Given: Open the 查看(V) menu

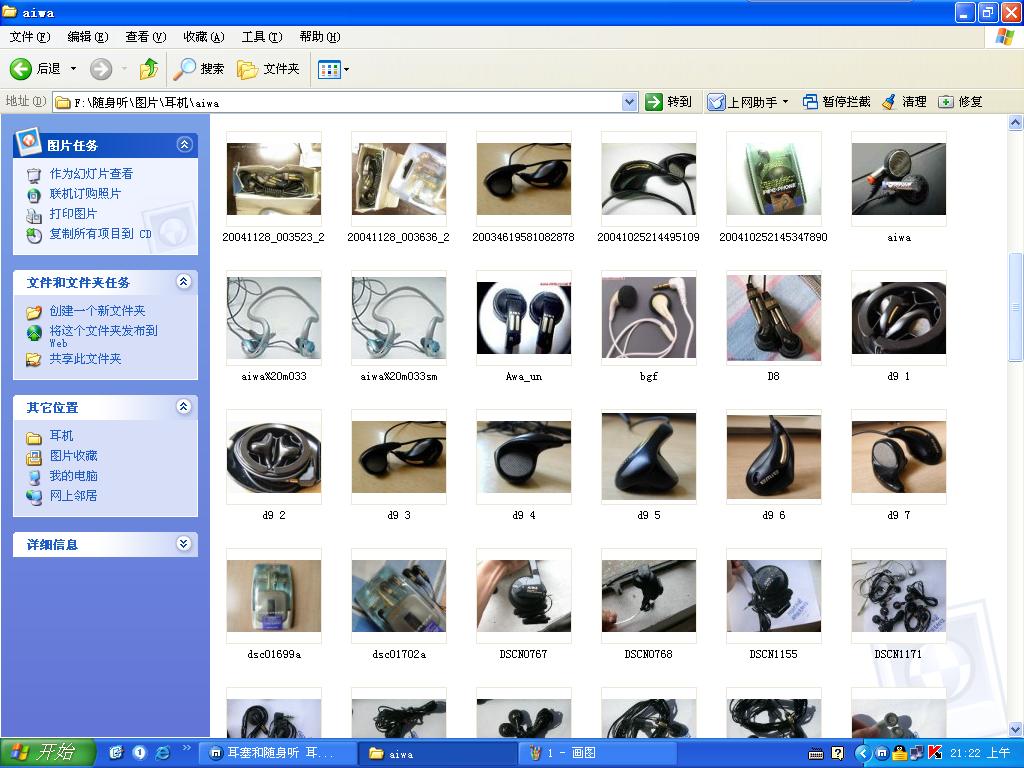Looking at the screenshot, I should tap(146, 37).
